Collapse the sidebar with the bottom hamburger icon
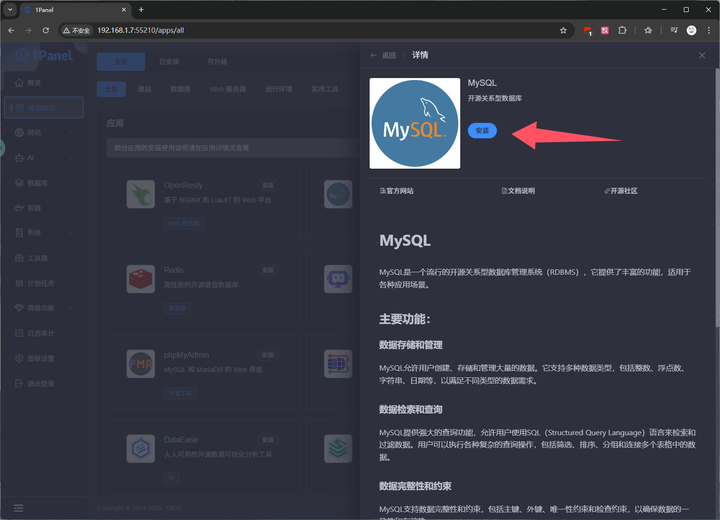Image resolution: width=720 pixels, height=520 pixels. (18, 508)
